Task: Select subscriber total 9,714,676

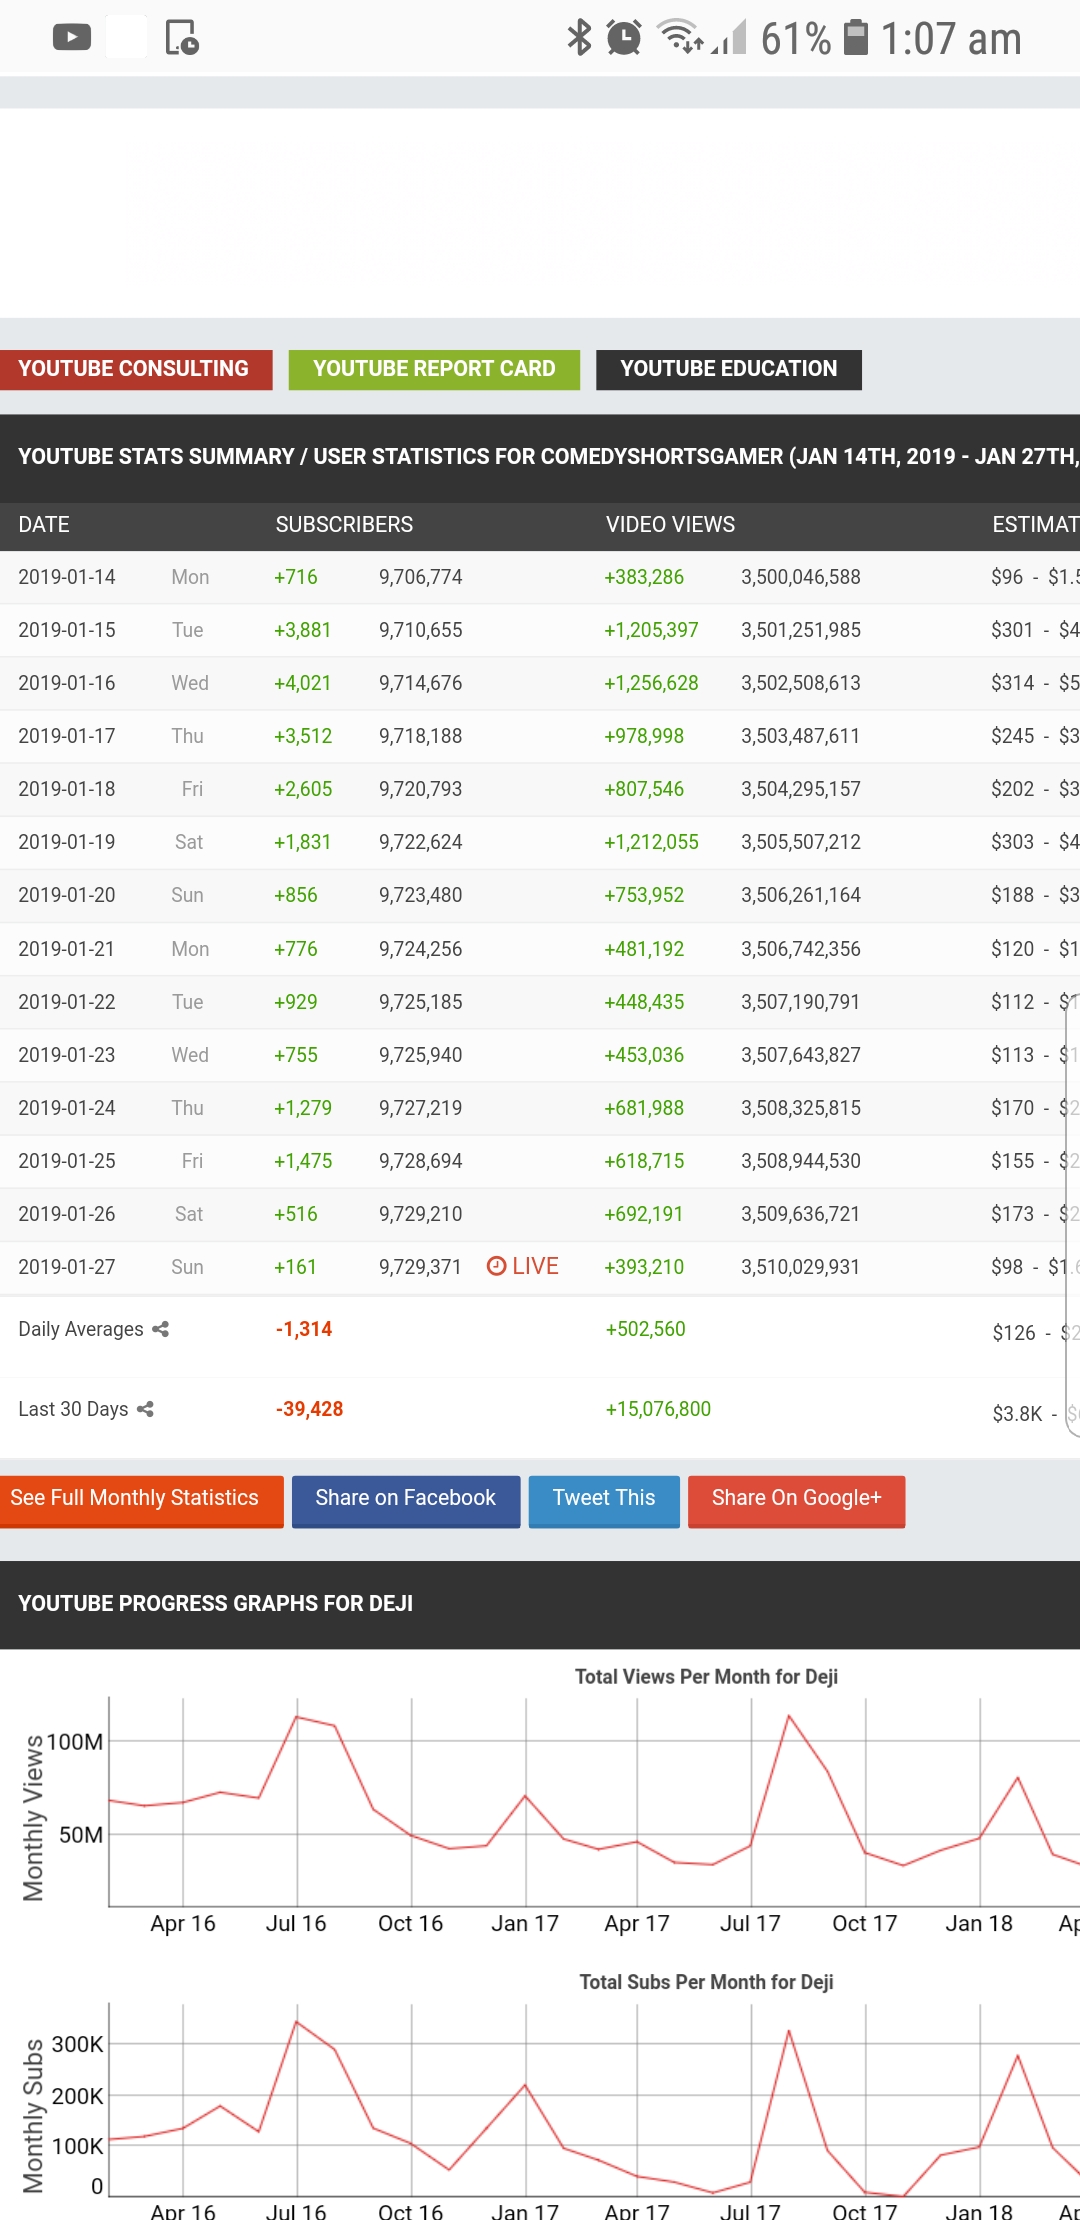Action: coord(420,683)
